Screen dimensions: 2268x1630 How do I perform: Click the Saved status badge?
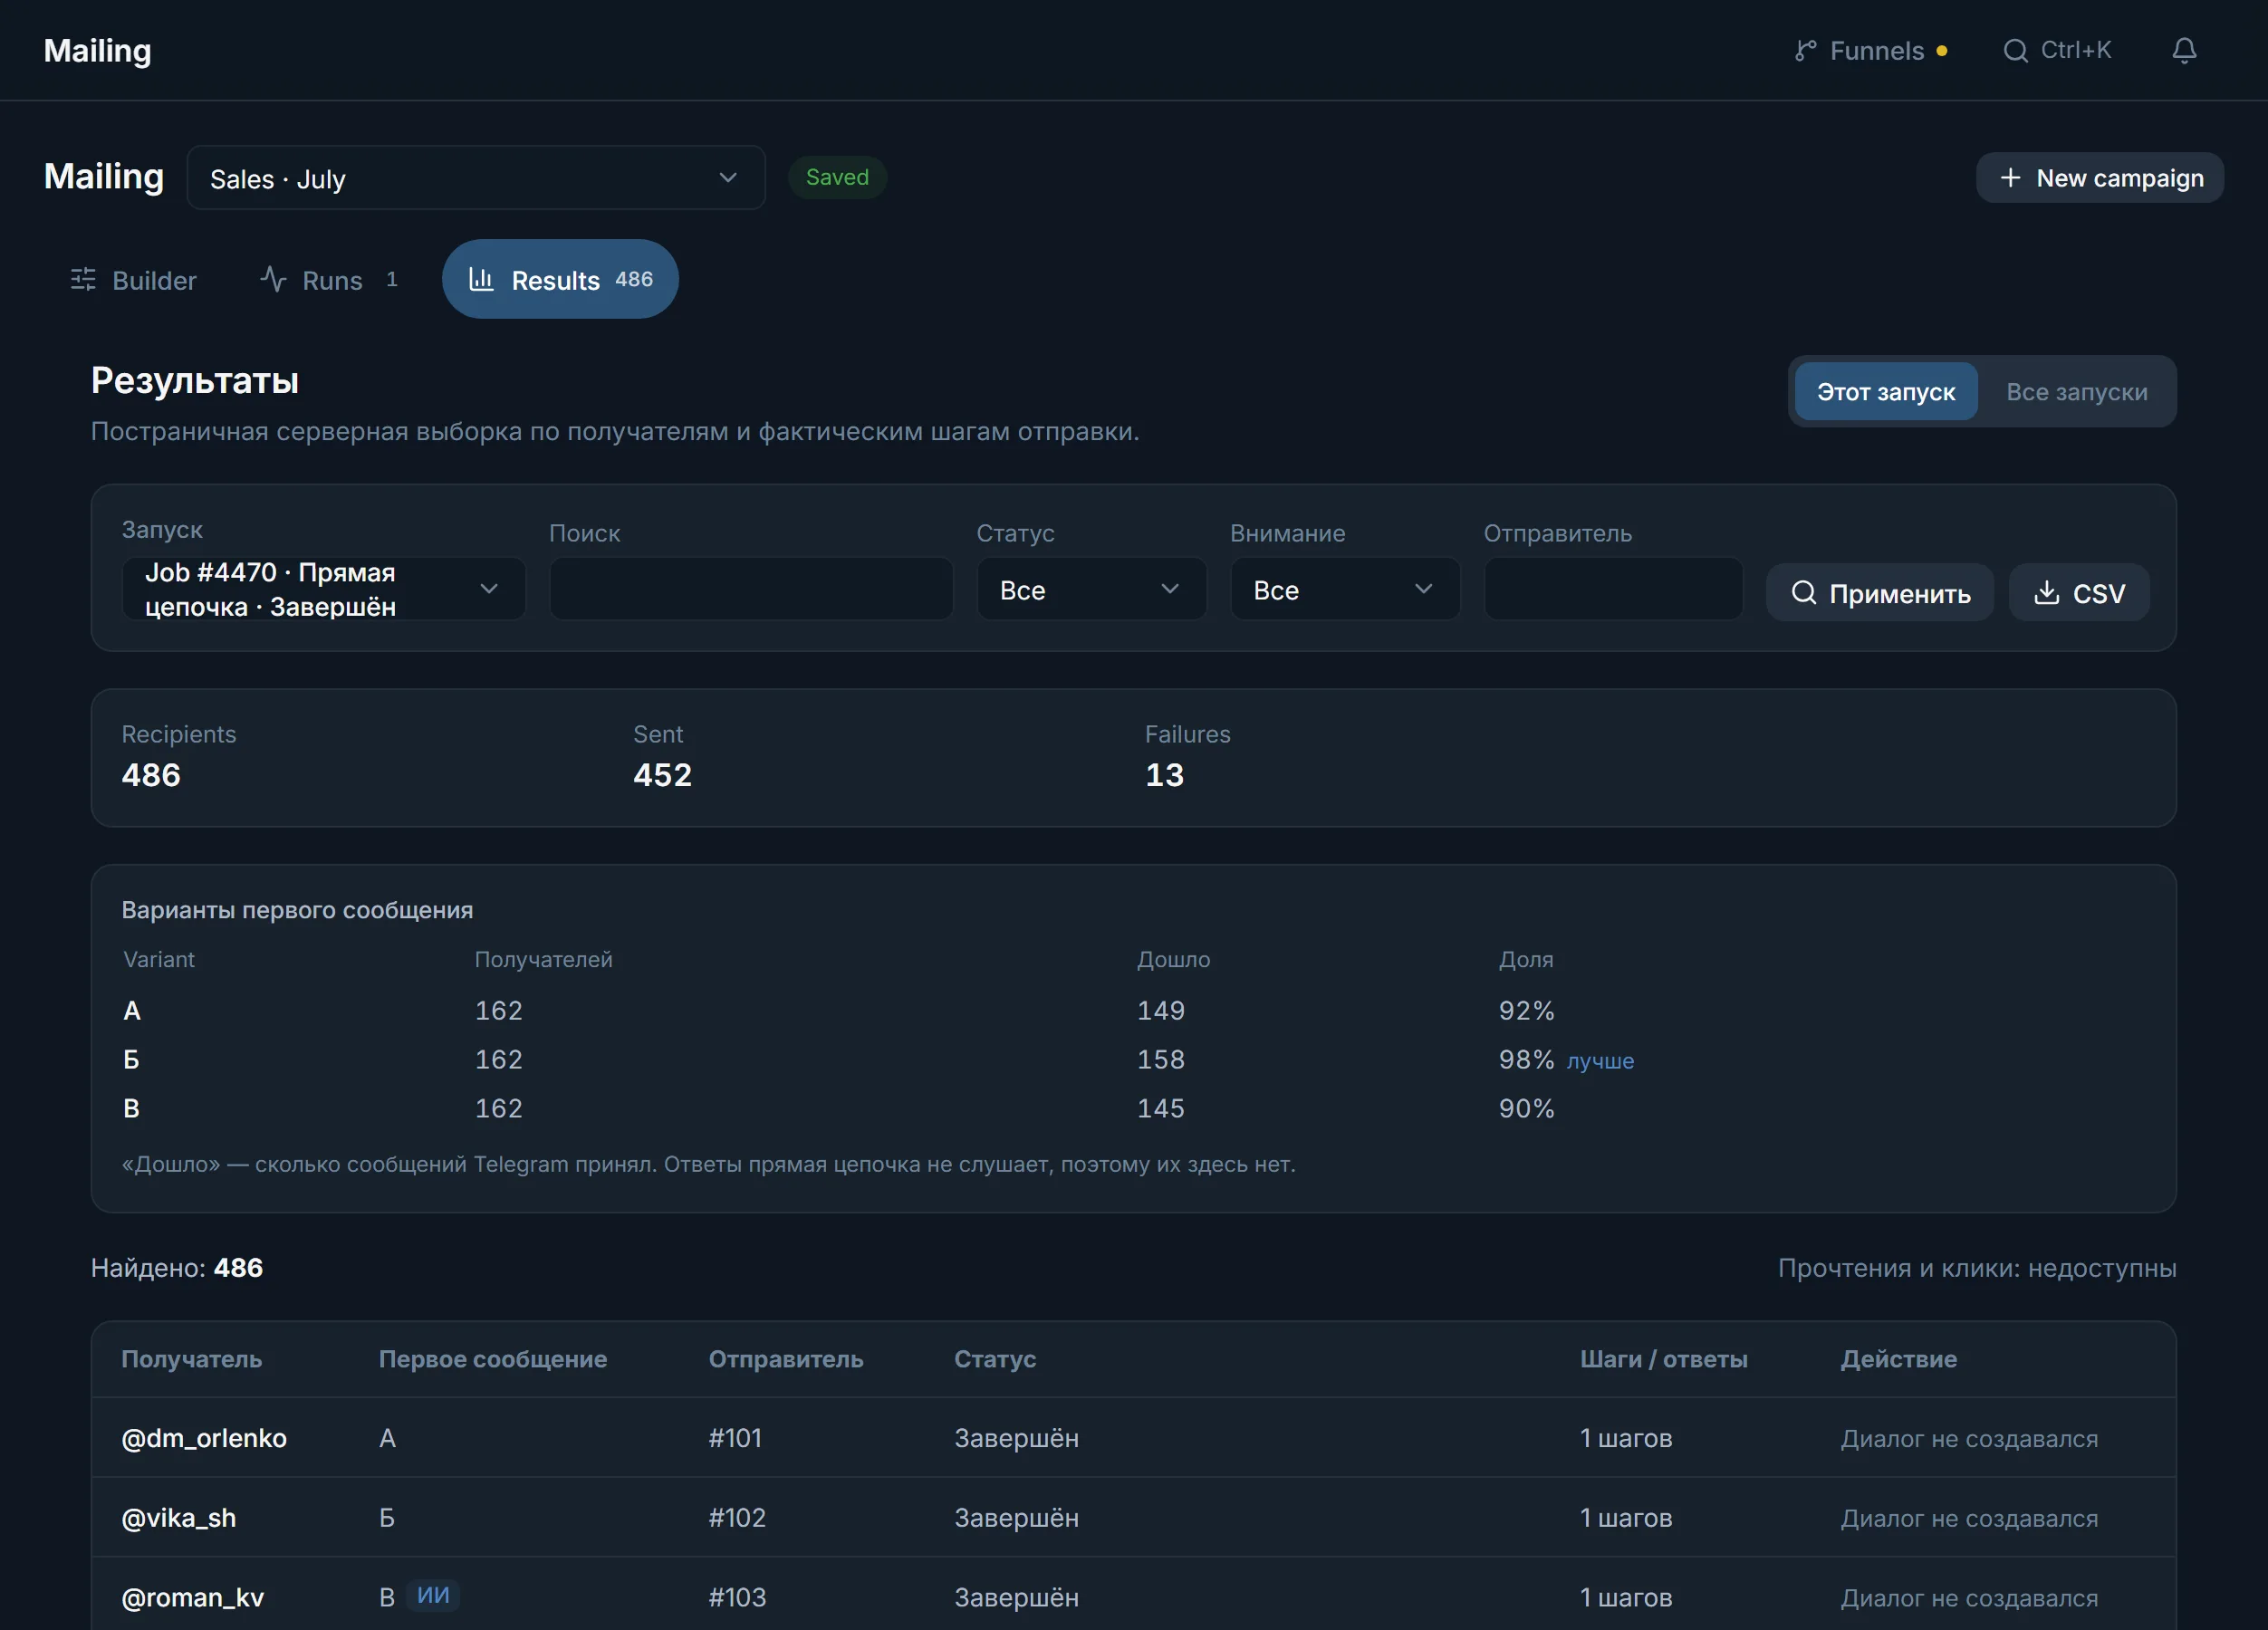point(837,177)
